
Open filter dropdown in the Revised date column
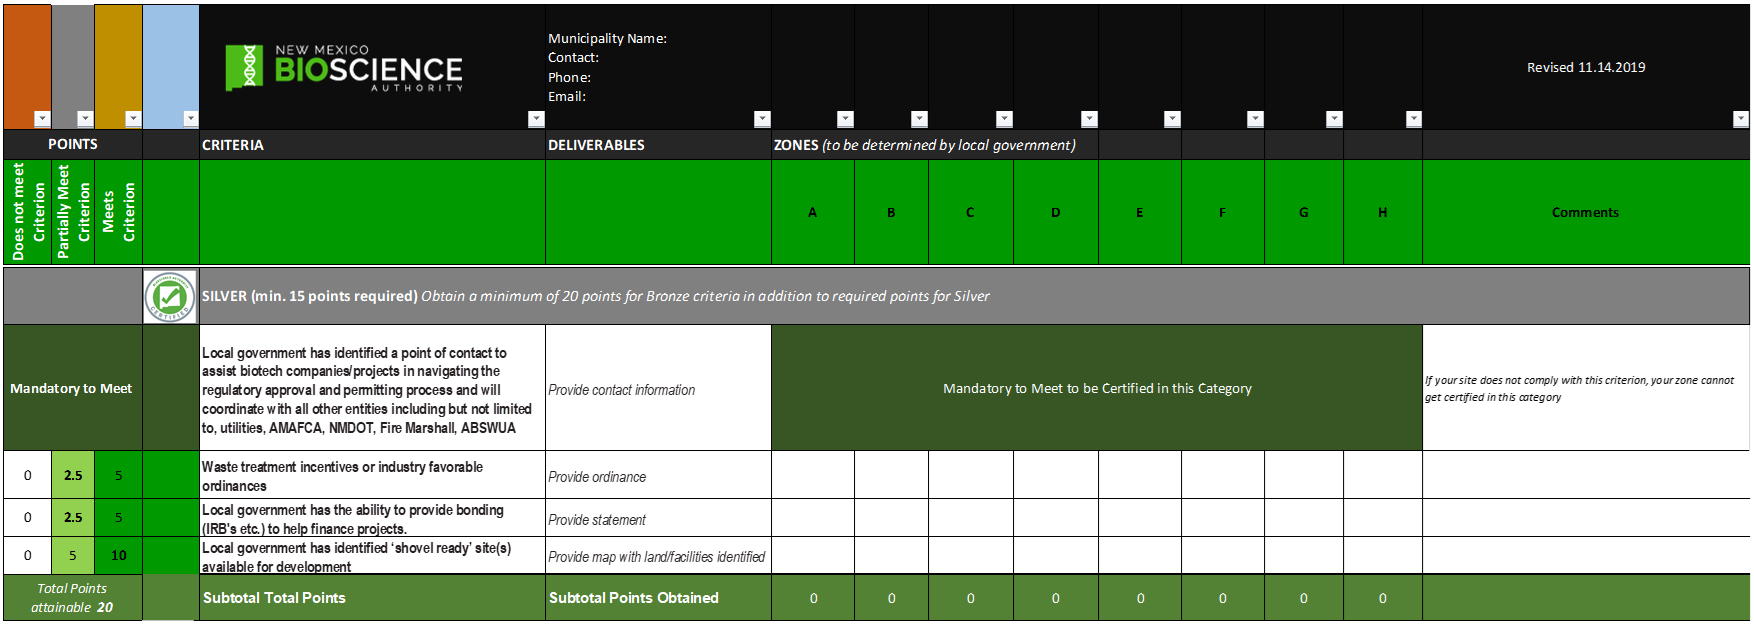click(x=1741, y=119)
